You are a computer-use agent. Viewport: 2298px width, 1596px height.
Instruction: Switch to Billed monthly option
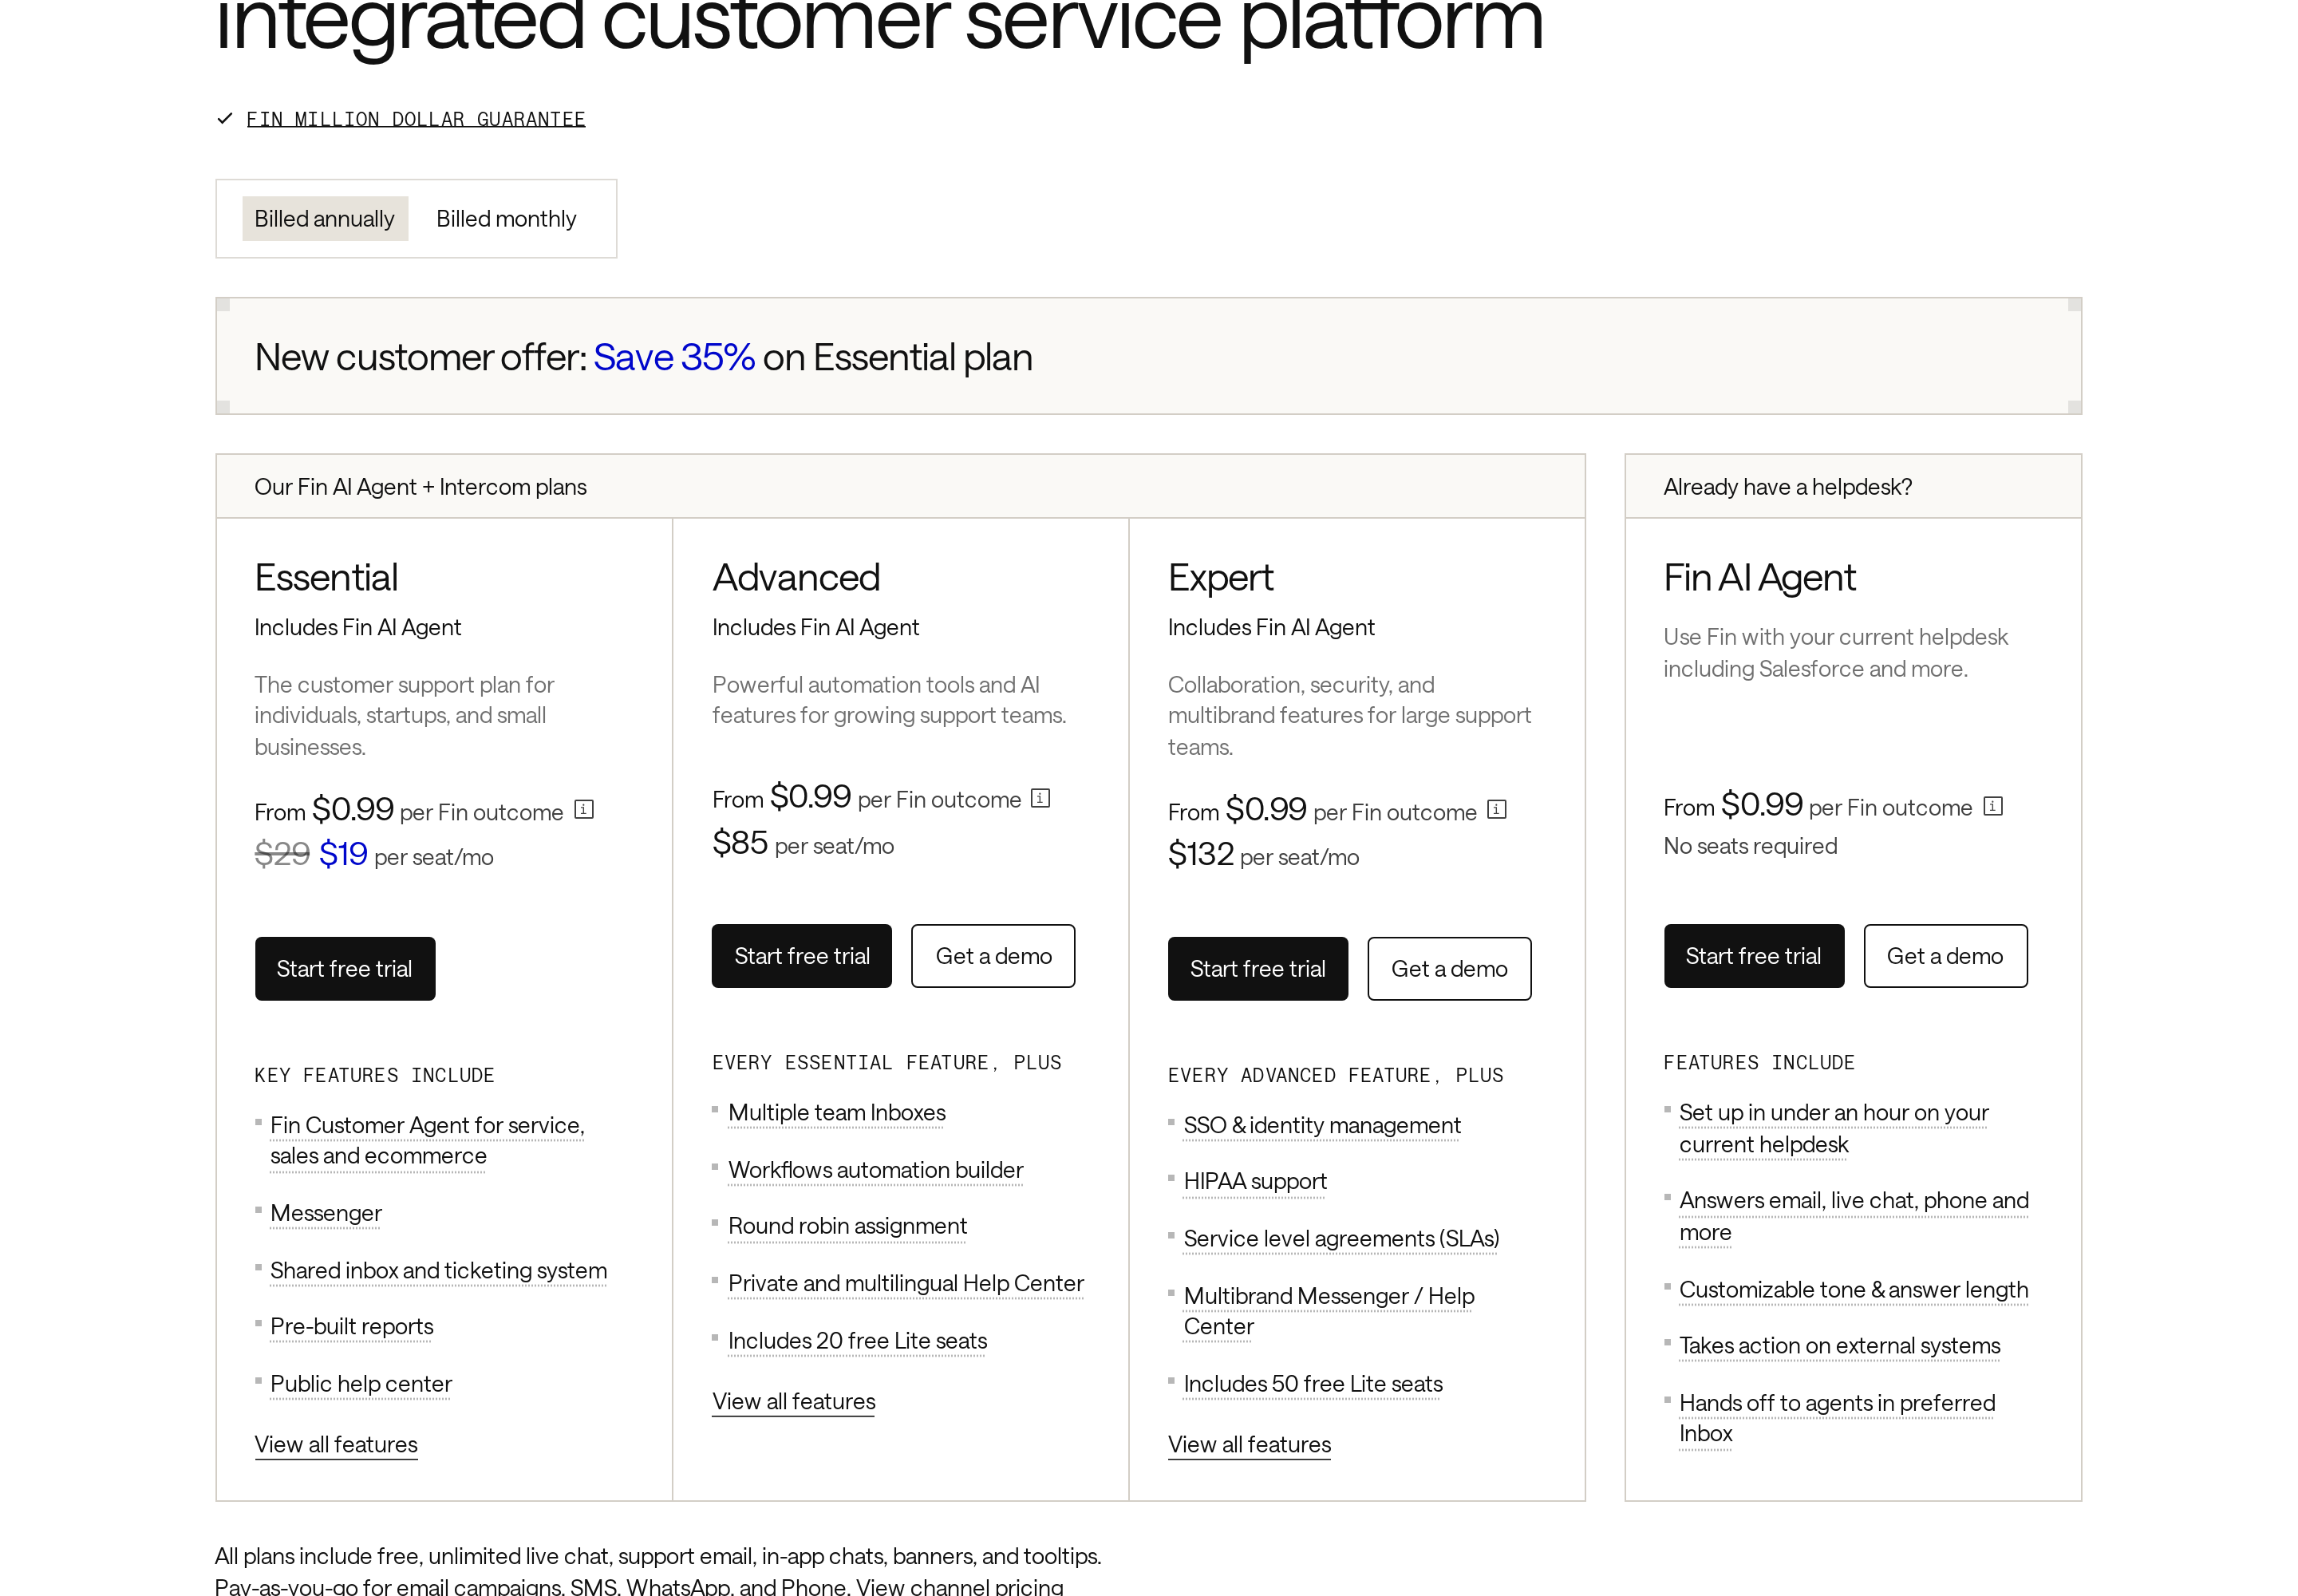pyautogui.click(x=506, y=219)
